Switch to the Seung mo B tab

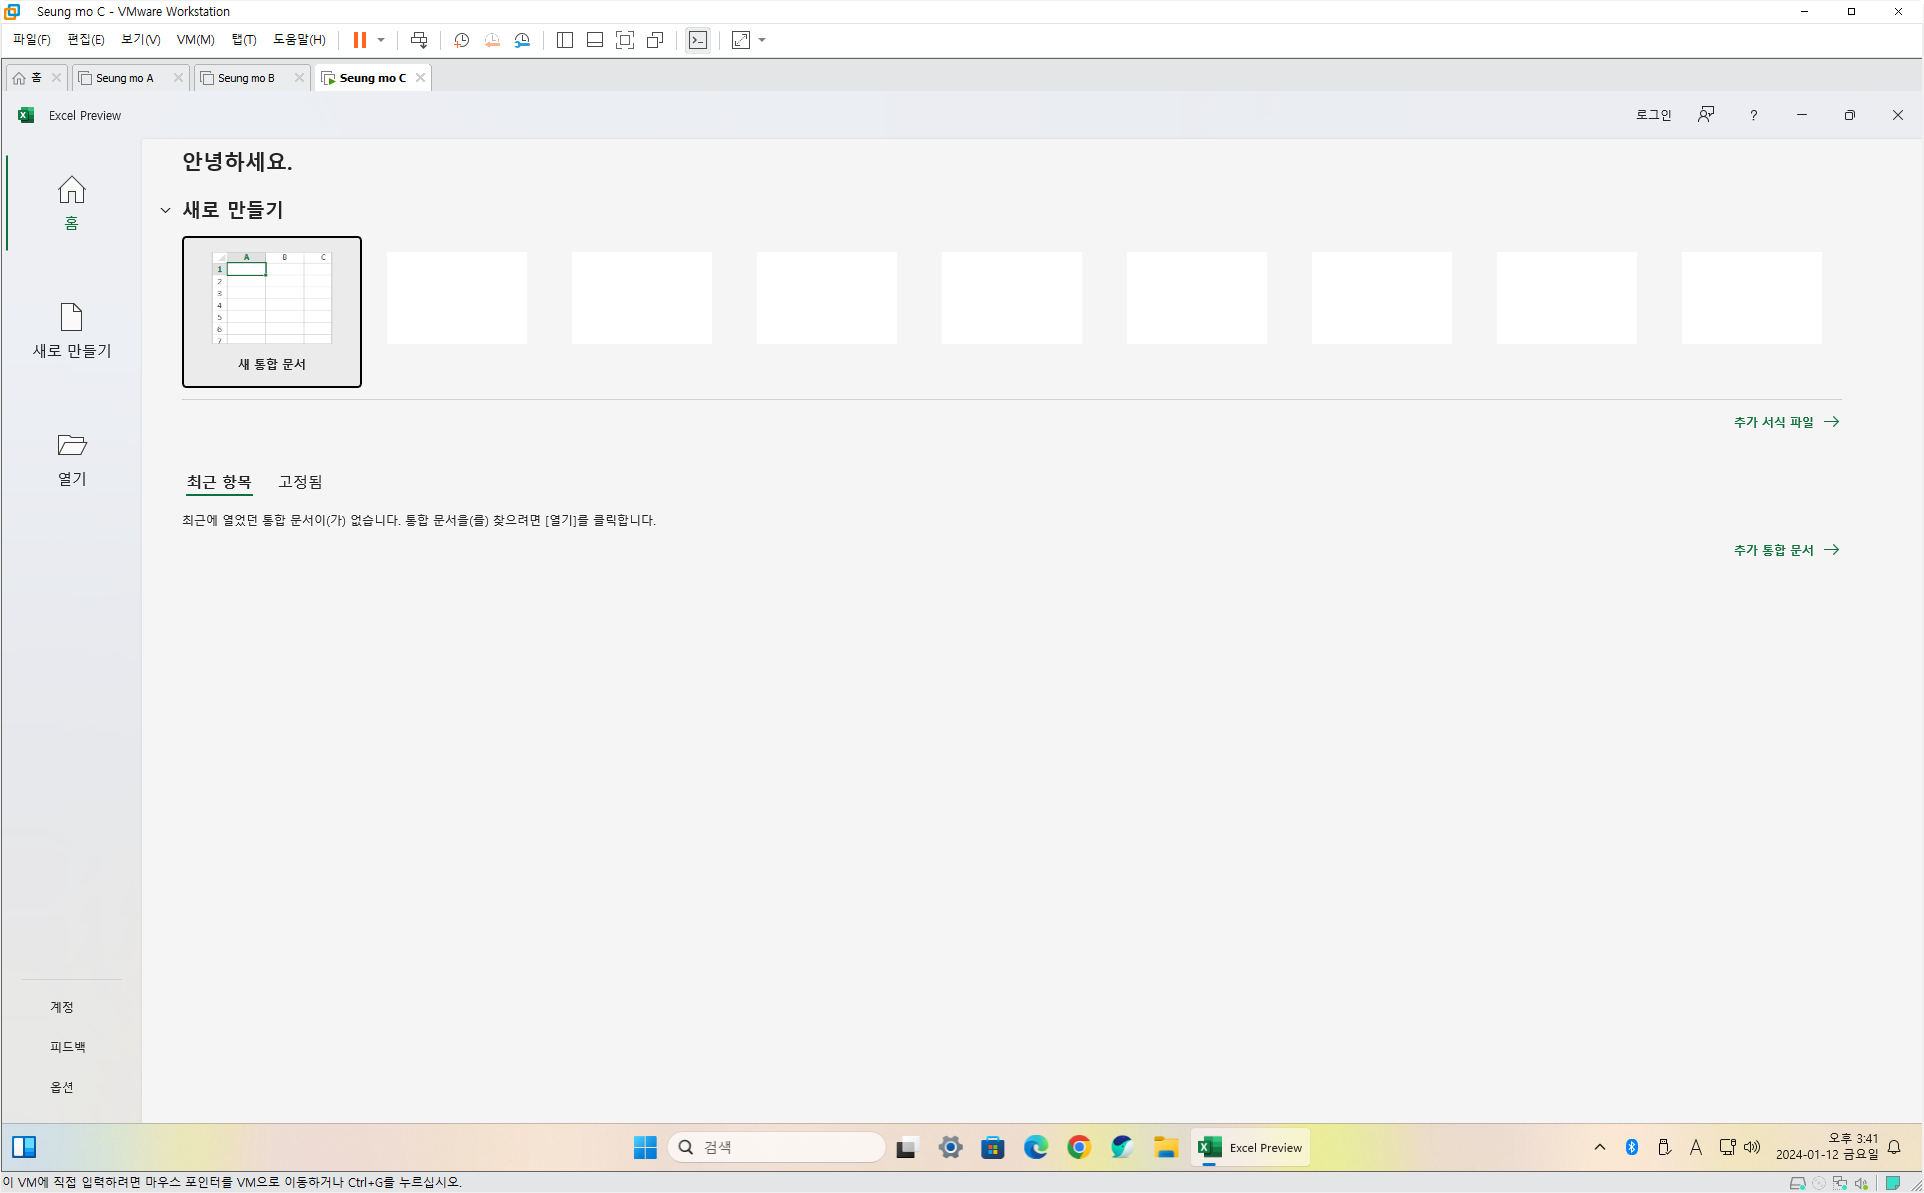246,78
